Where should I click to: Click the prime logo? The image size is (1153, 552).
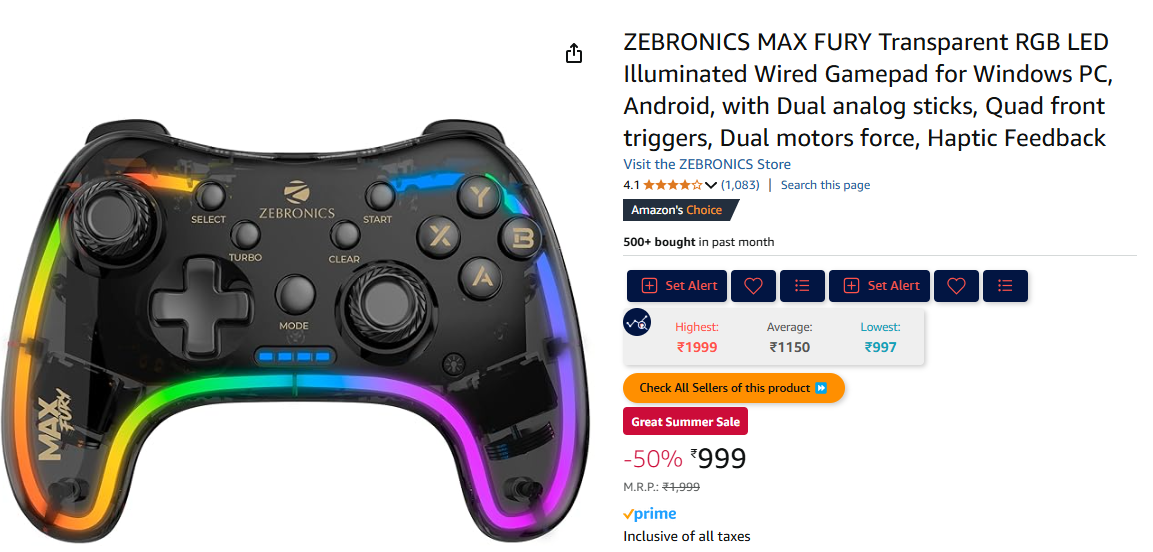[x=650, y=514]
